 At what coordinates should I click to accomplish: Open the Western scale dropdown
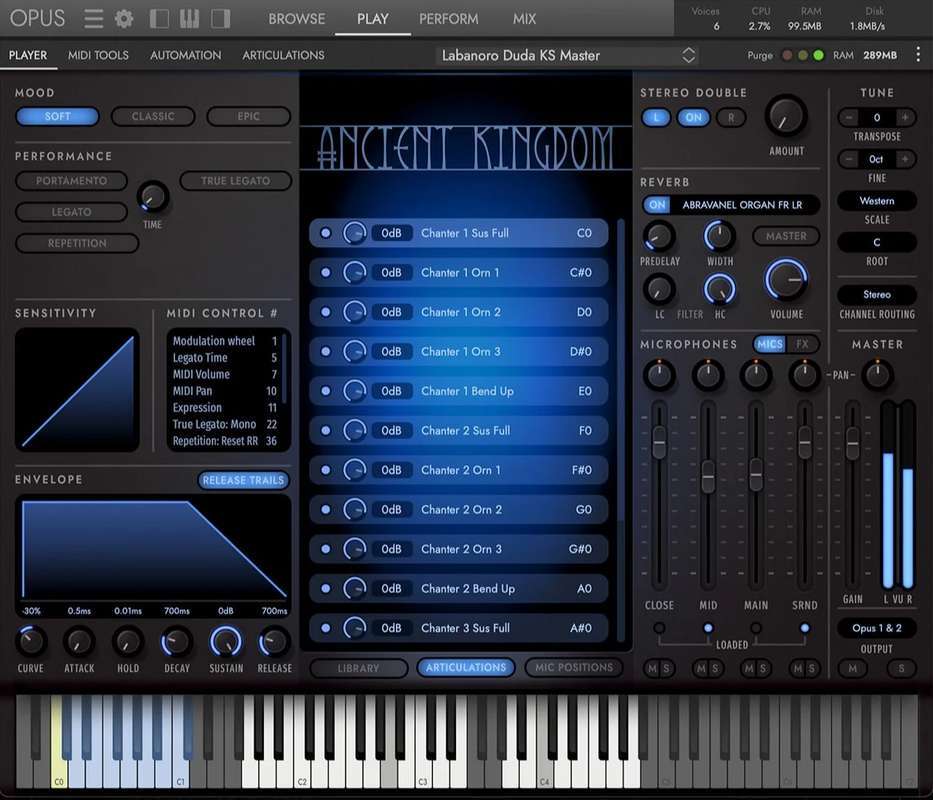pyautogui.click(x=876, y=201)
